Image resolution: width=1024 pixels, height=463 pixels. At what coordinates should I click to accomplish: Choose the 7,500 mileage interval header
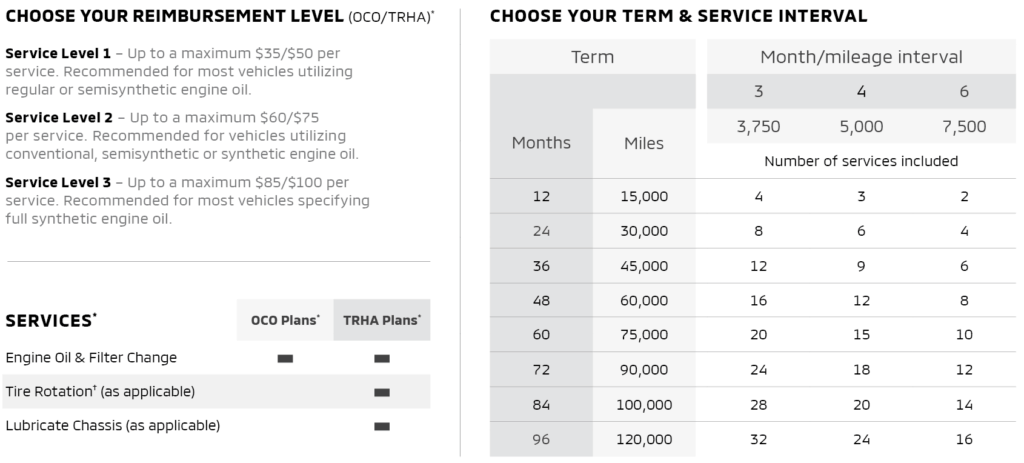[964, 127]
